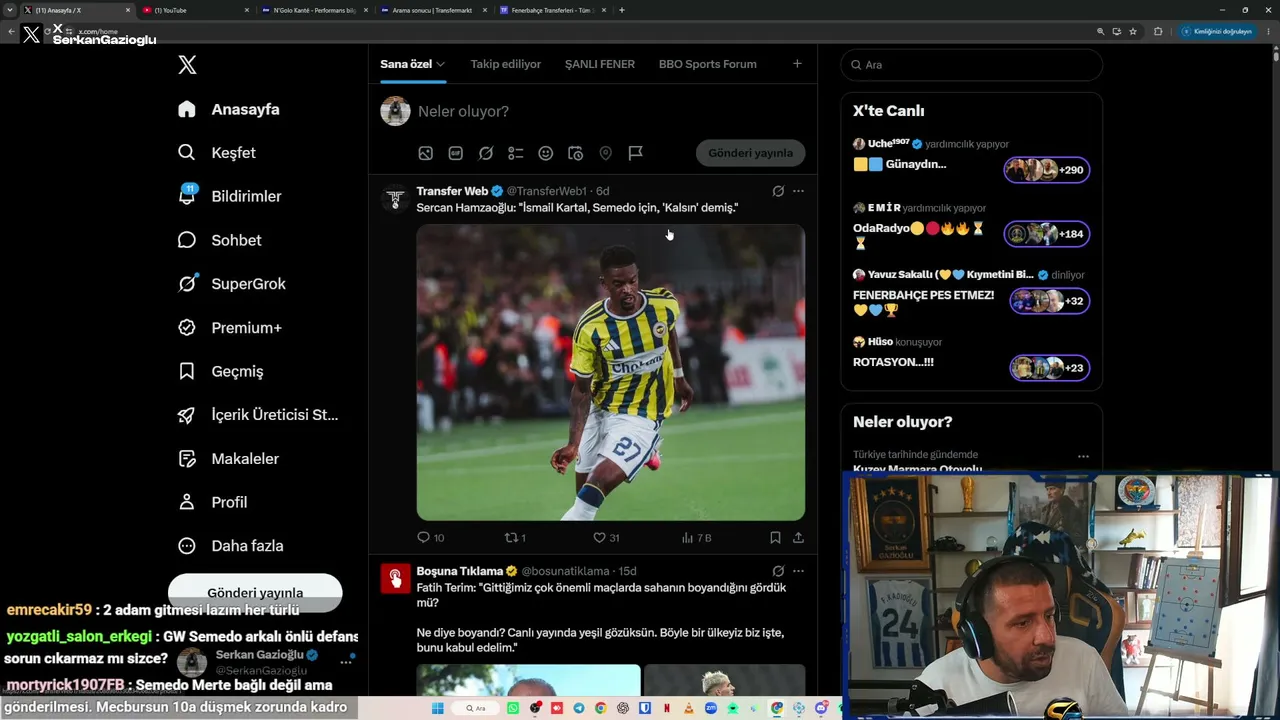Switch to Fenerbahçe Transferleri browser tab
This screenshot has width=1280, height=720.
pos(552,10)
